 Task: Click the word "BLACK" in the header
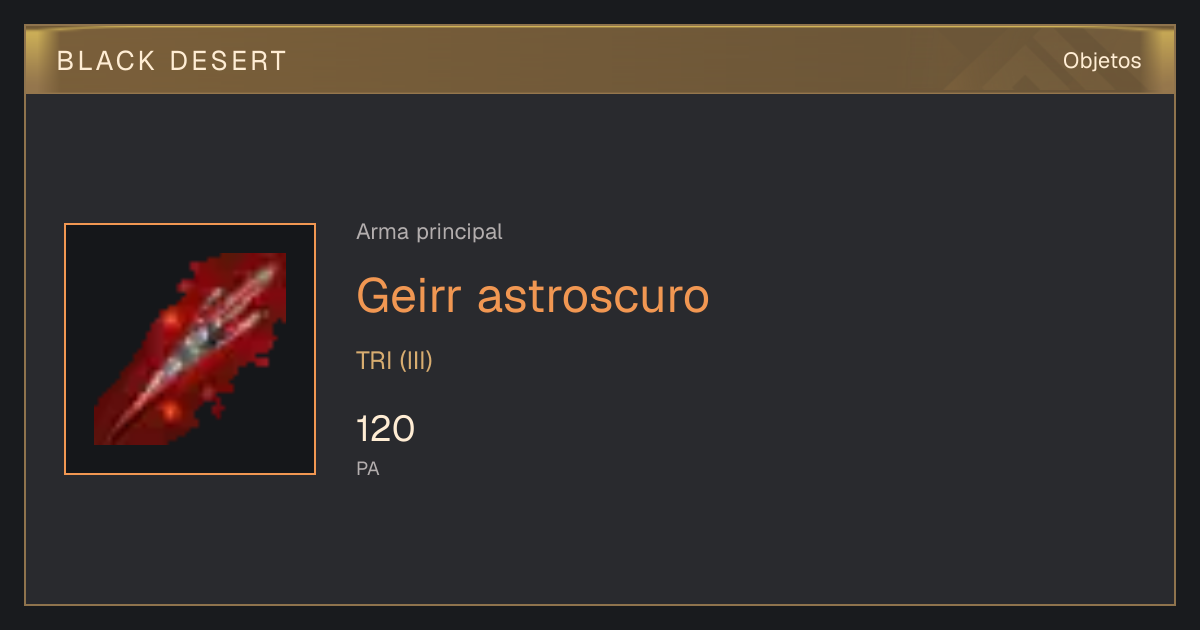pyautogui.click(x=106, y=61)
